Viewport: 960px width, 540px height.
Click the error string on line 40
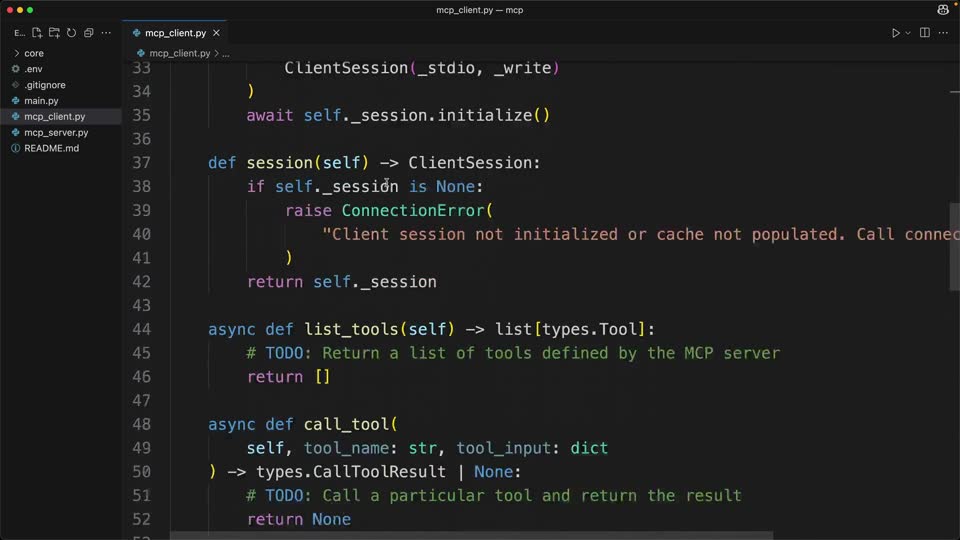[x=640, y=234]
